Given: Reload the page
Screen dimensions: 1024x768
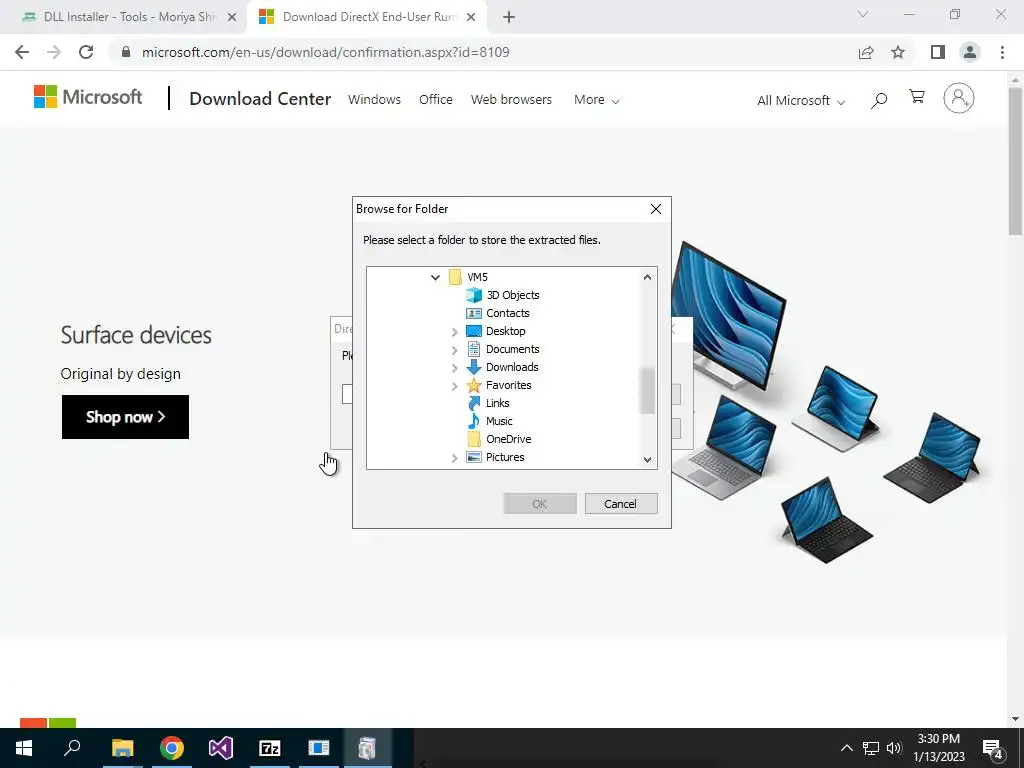Looking at the screenshot, I should (x=86, y=52).
